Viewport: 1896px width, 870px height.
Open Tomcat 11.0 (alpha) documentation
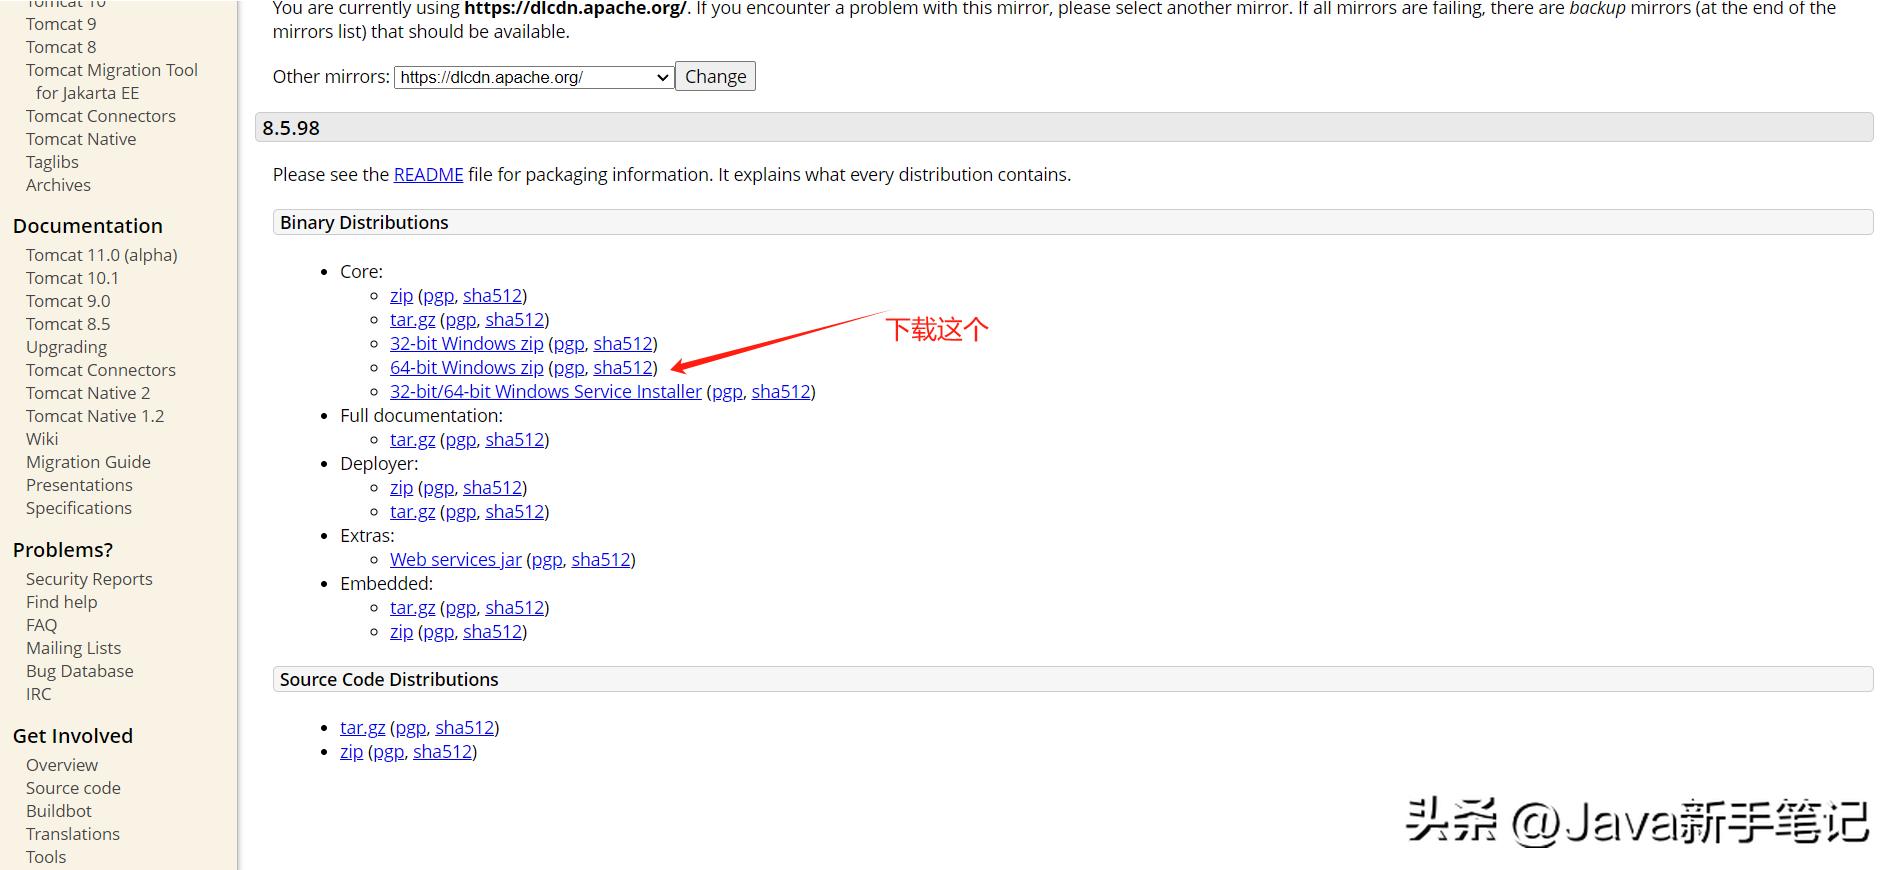click(x=102, y=255)
